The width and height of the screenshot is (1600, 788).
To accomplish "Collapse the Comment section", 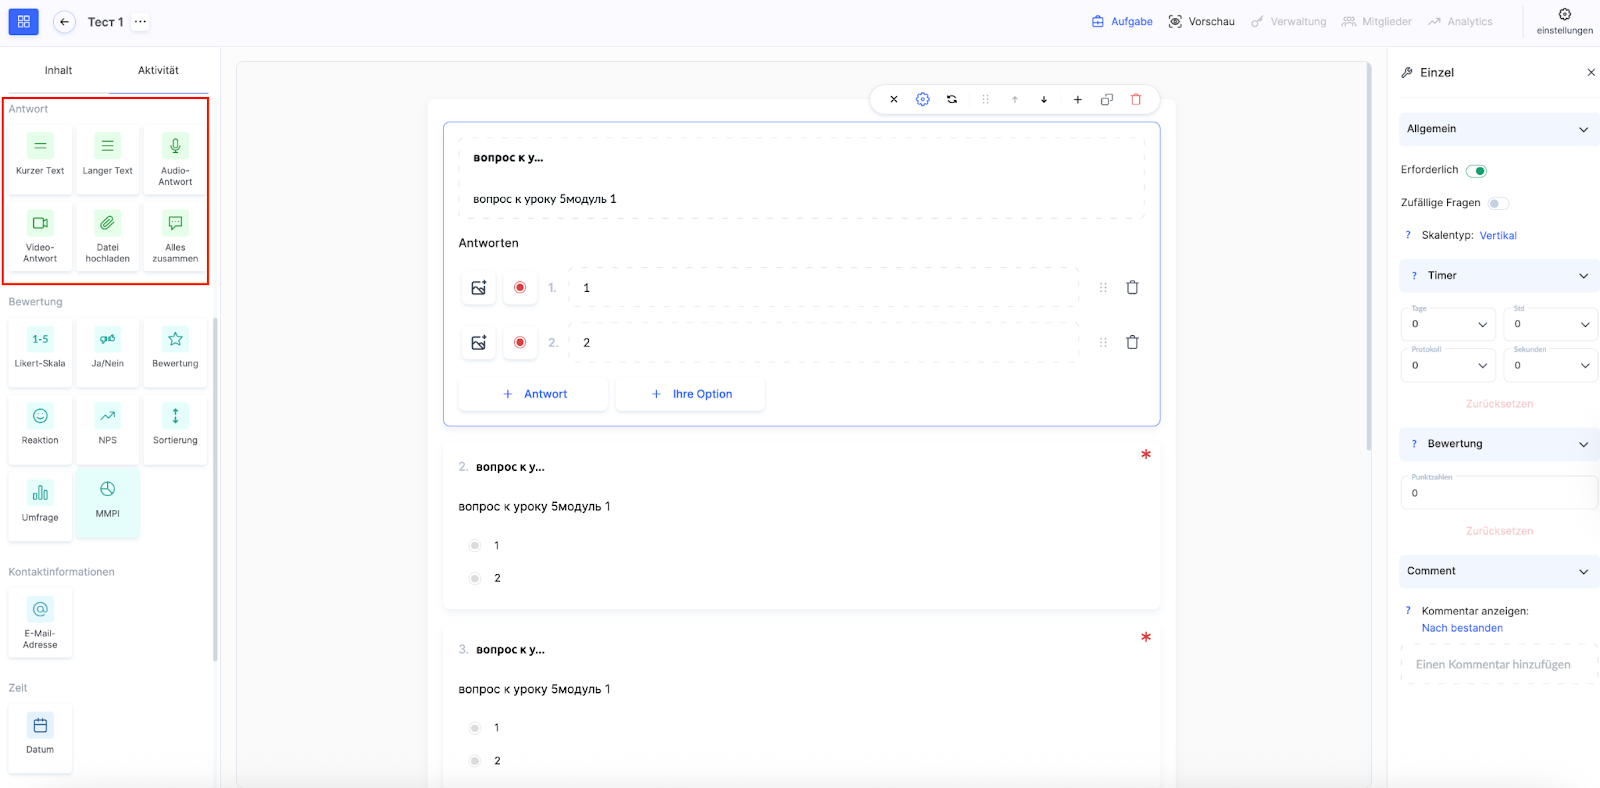I will pyautogui.click(x=1498, y=571).
